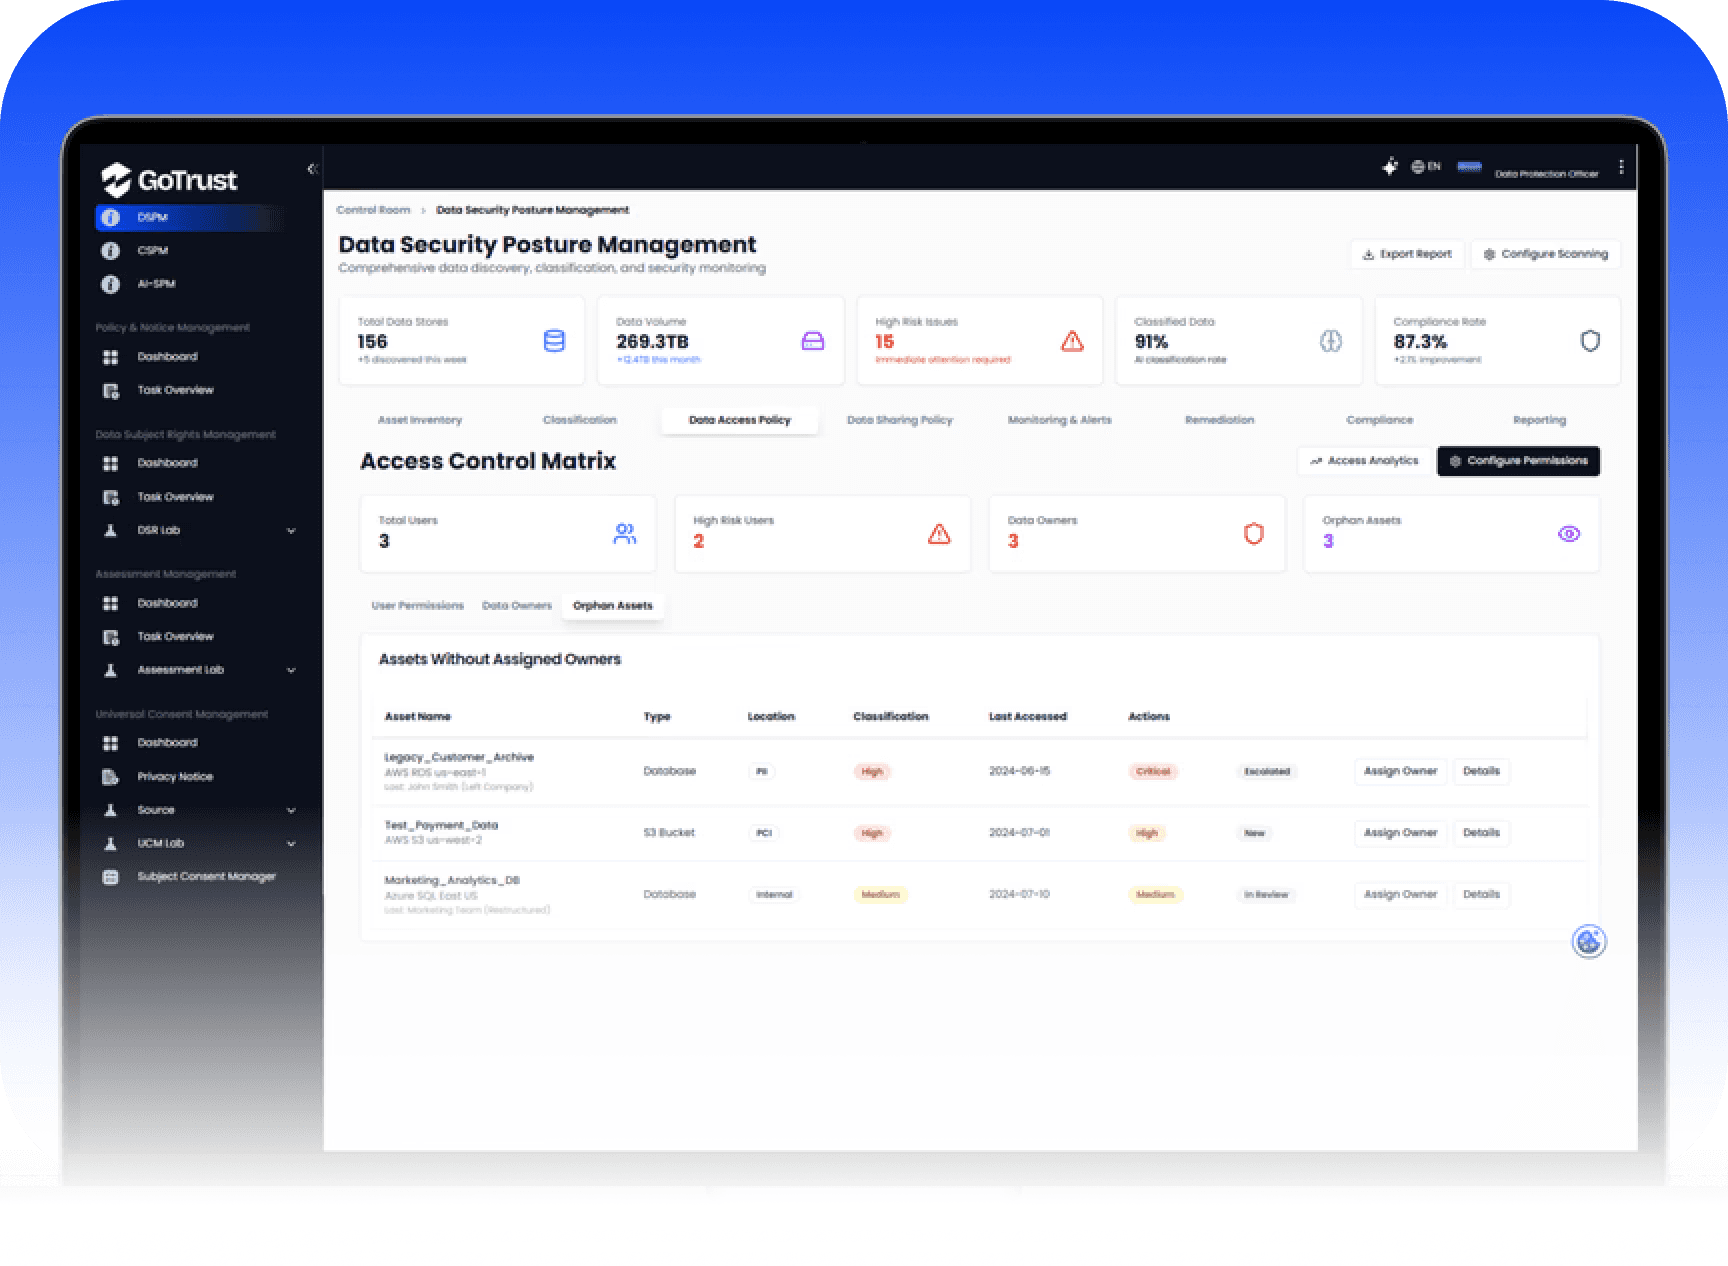Select the Orphan Assets sub-tab
This screenshot has height=1266, width=1728.
click(613, 606)
